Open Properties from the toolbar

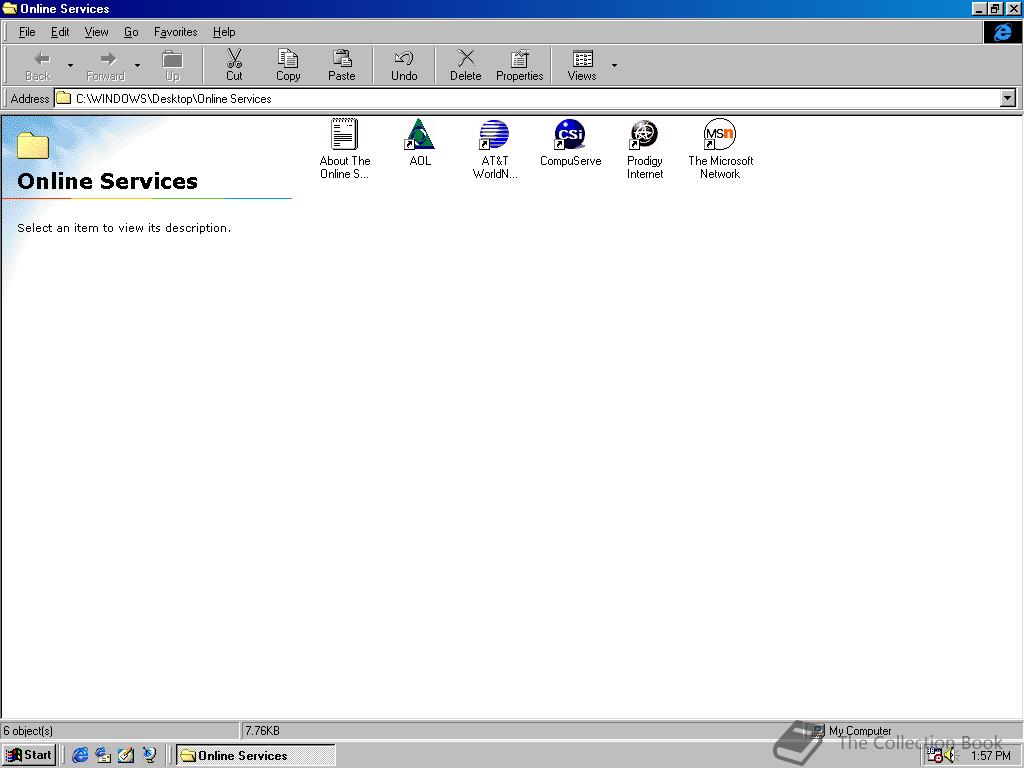(520, 65)
